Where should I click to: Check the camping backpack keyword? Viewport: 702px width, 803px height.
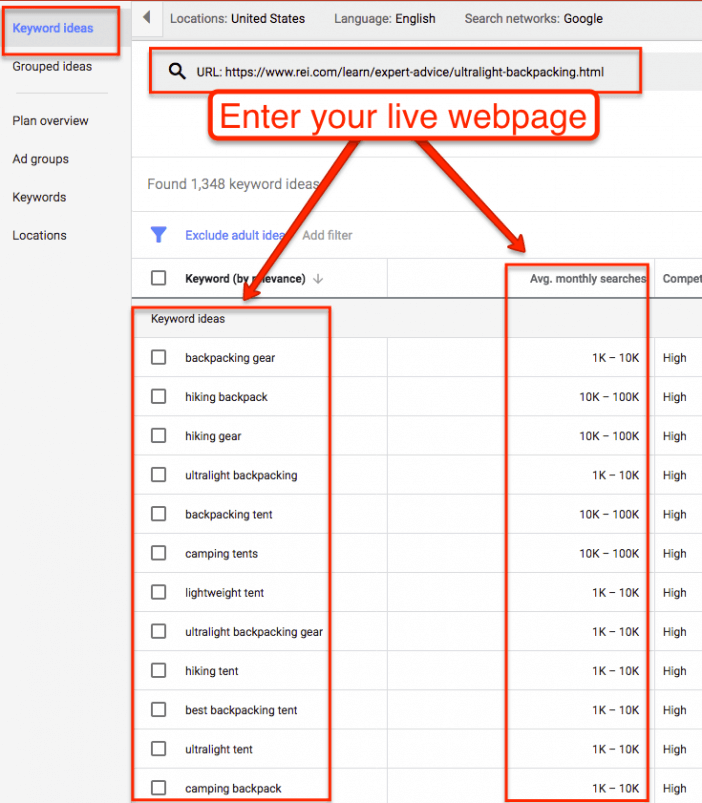point(159,788)
